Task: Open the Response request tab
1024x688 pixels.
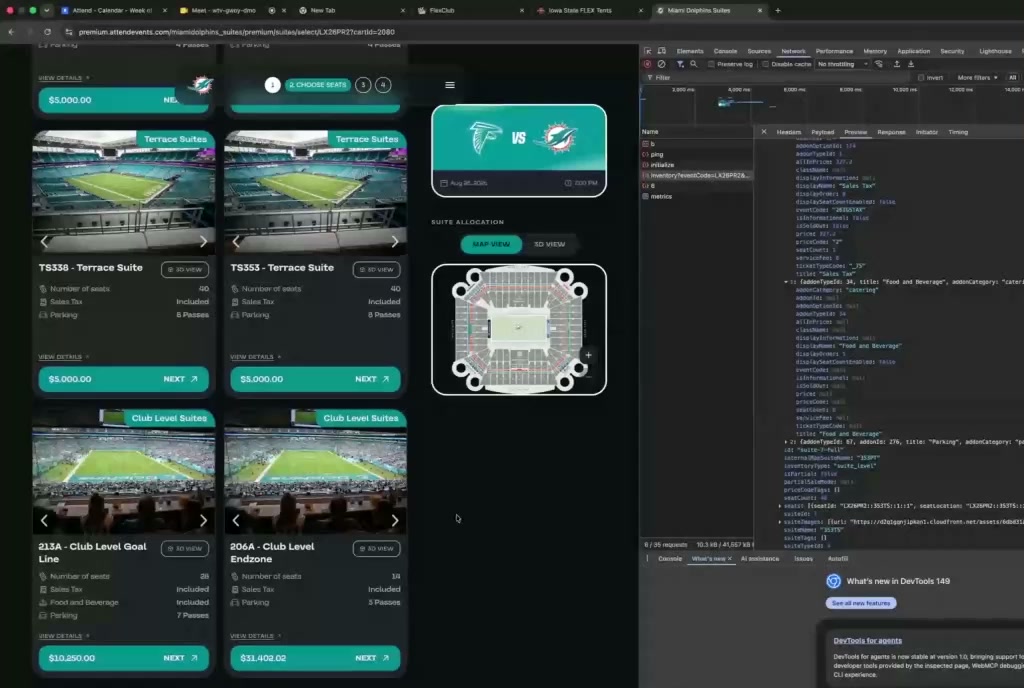Action: pyautogui.click(x=891, y=132)
